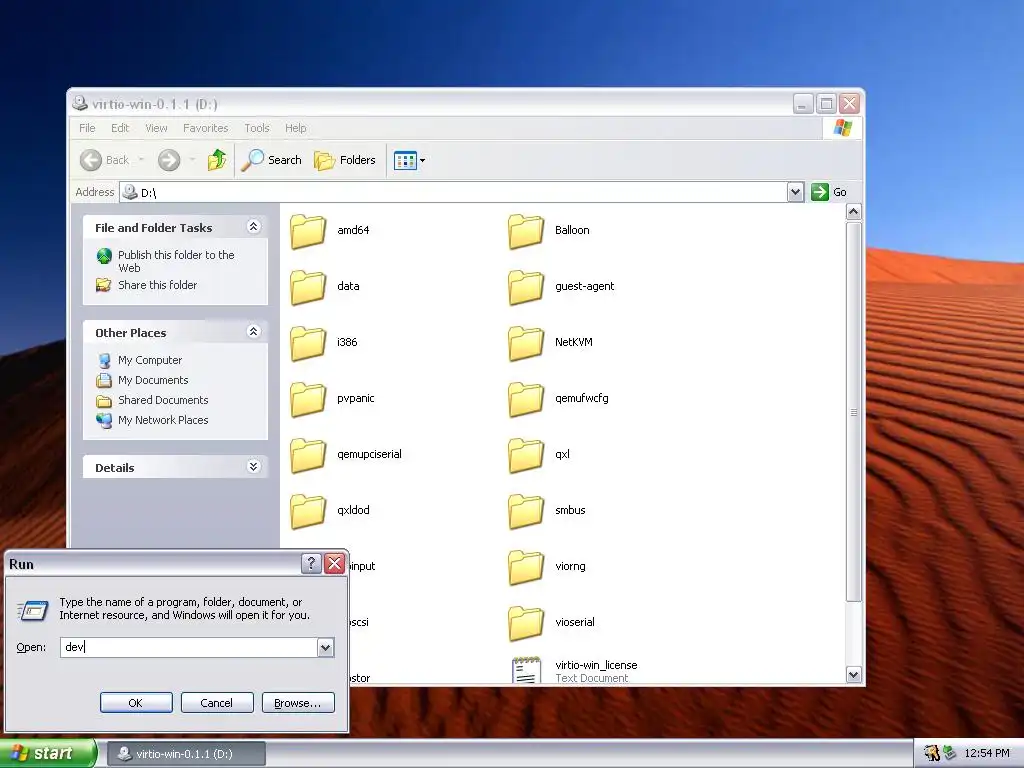Click Browse... in the Run dialog
The height and width of the screenshot is (768, 1024).
[x=298, y=703]
